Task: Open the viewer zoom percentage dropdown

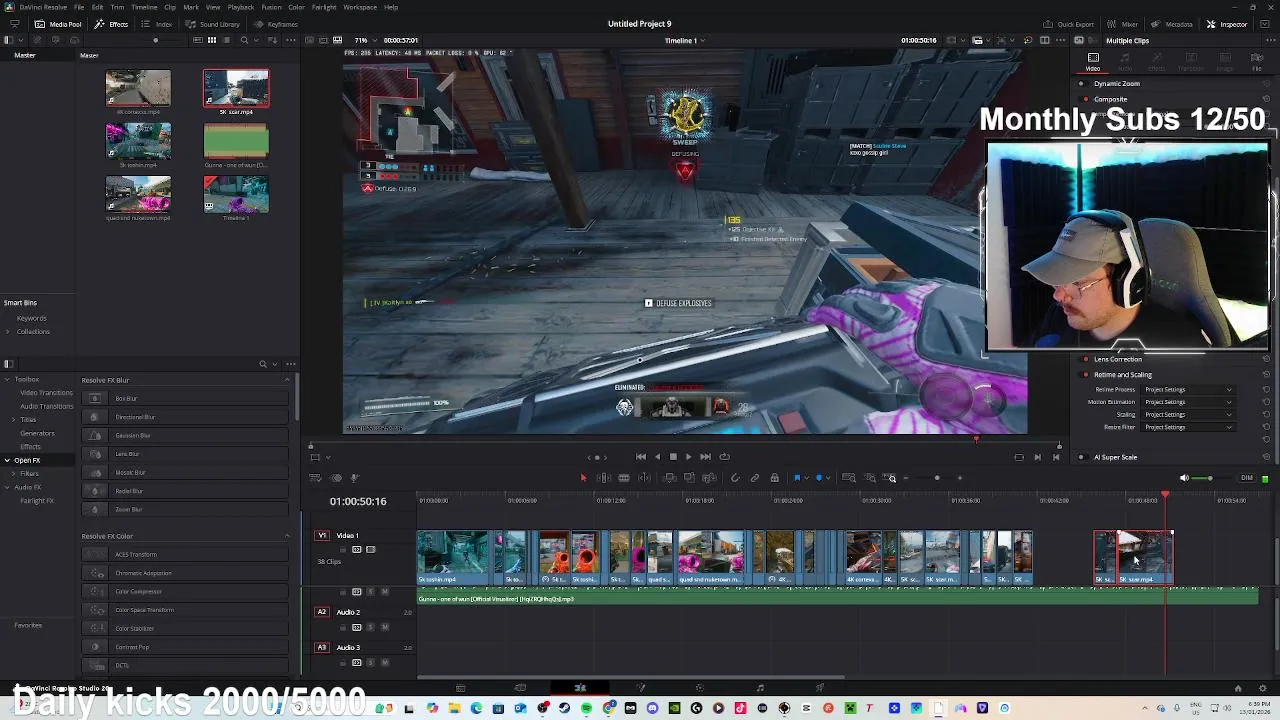Action: [x=364, y=41]
